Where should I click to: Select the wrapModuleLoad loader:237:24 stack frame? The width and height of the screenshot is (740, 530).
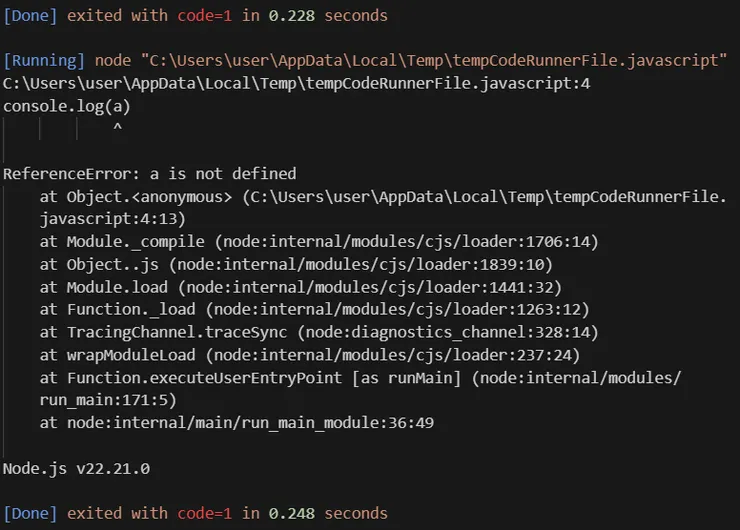tap(310, 354)
